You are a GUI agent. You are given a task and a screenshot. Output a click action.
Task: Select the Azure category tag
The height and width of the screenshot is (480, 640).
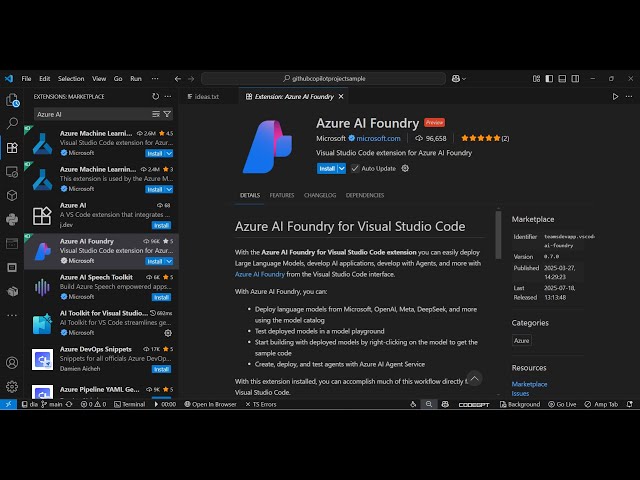coord(522,340)
